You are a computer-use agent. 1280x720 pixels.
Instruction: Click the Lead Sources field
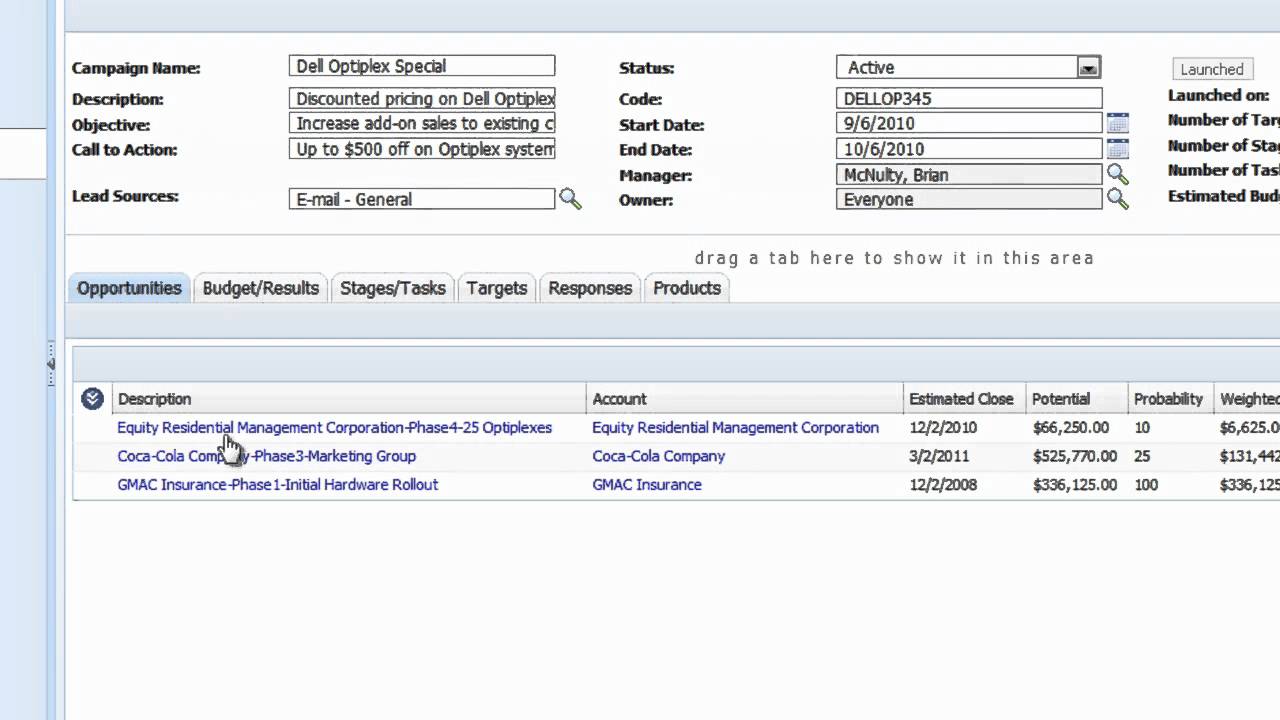(422, 199)
